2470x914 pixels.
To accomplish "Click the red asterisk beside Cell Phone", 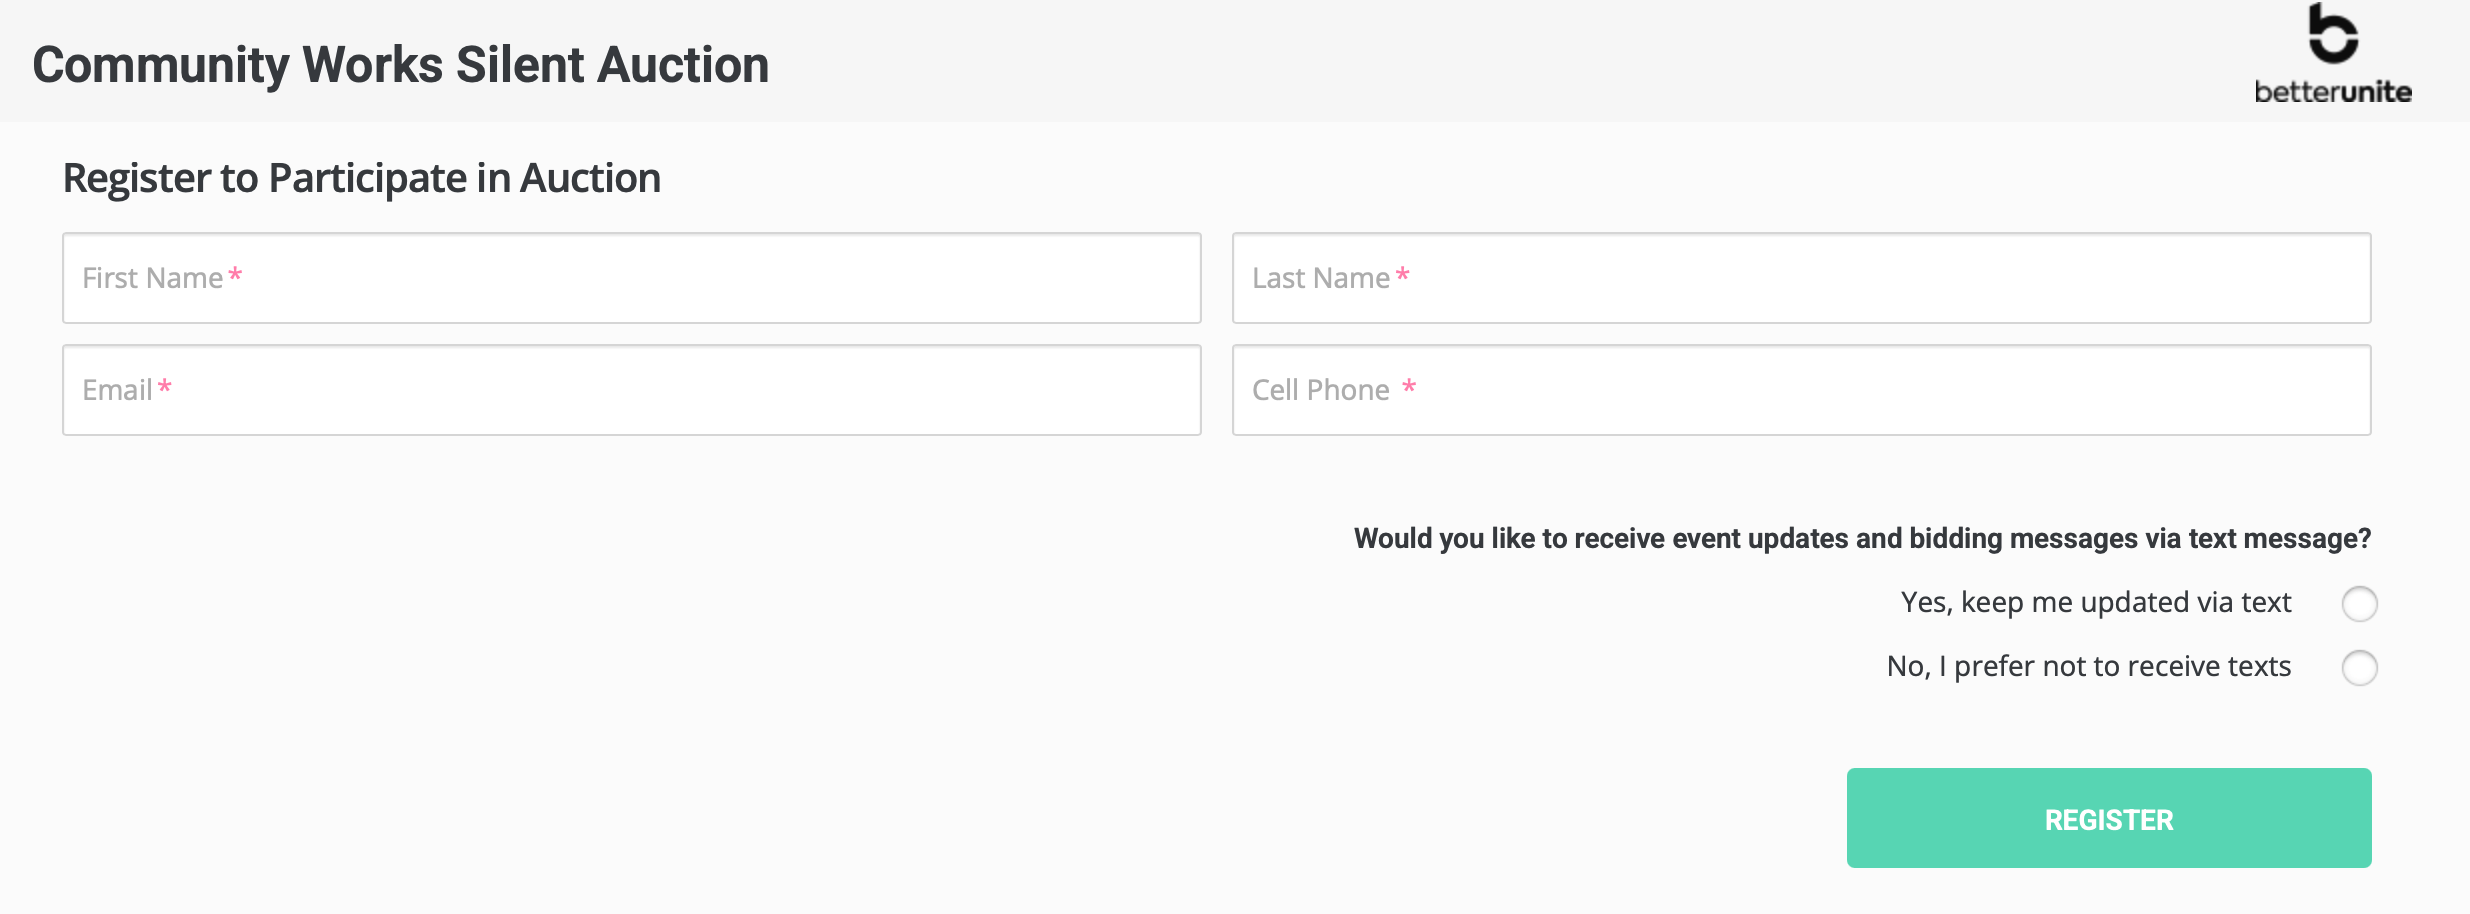I will coord(1409,387).
